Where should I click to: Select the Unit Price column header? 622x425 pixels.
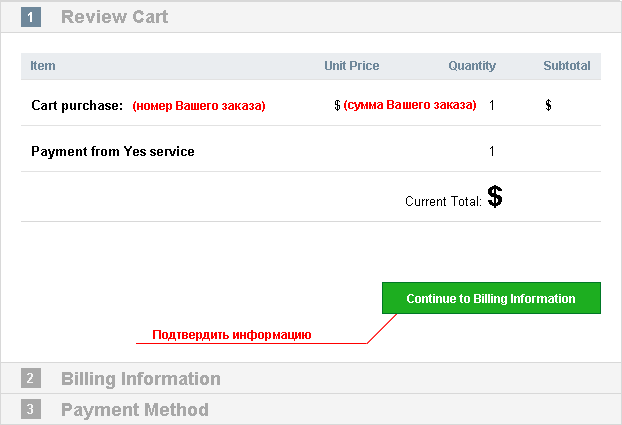pos(351,65)
